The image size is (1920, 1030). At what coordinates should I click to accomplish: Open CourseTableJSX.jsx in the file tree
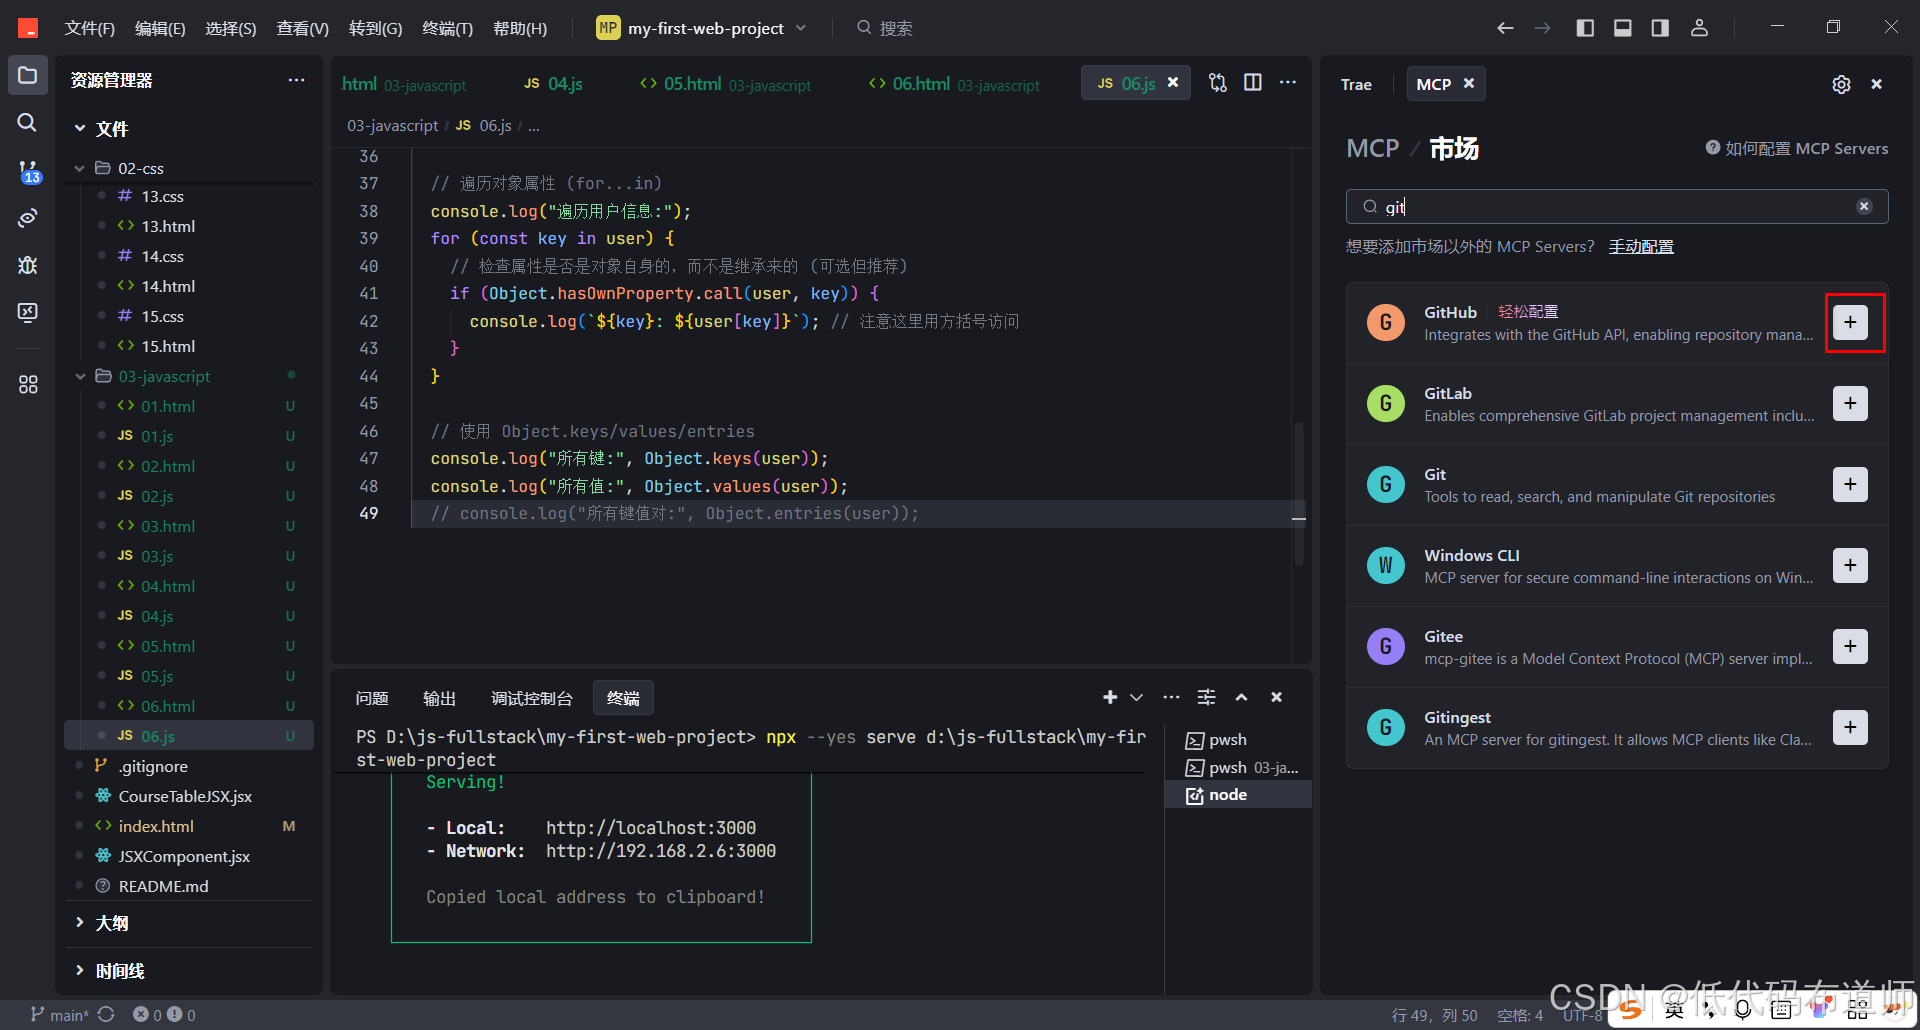[x=190, y=796]
